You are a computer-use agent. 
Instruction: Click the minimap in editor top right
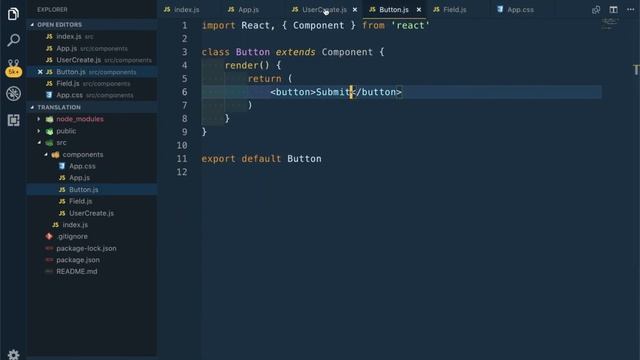609,23
